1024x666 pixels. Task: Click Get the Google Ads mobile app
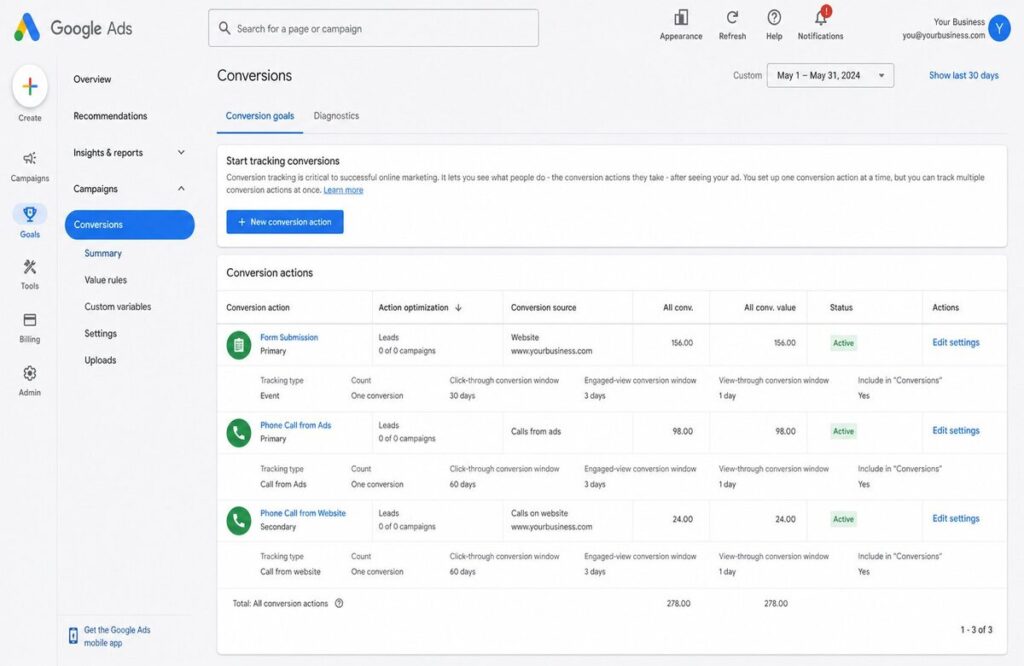pos(117,637)
